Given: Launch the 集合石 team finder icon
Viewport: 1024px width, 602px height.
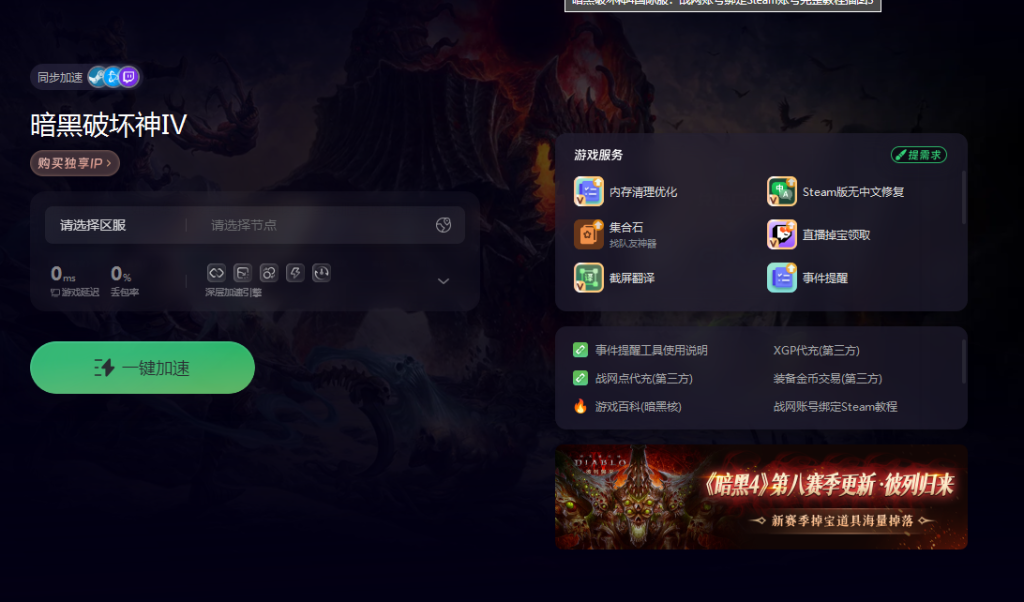Looking at the screenshot, I should click(588, 234).
